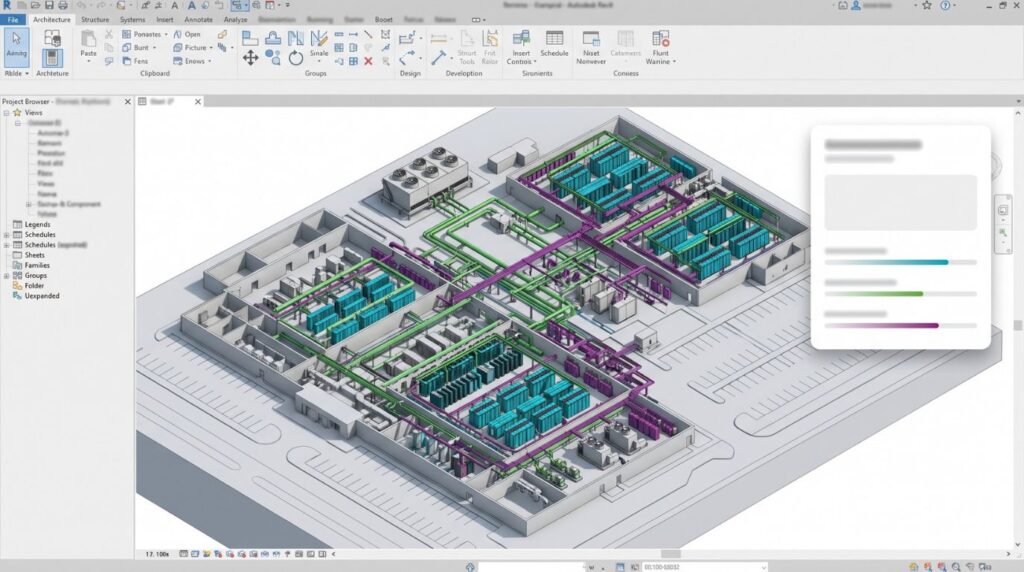This screenshot has height=572, width=1024.
Task: Click the Undo arrow icon
Action: tap(82, 5)
